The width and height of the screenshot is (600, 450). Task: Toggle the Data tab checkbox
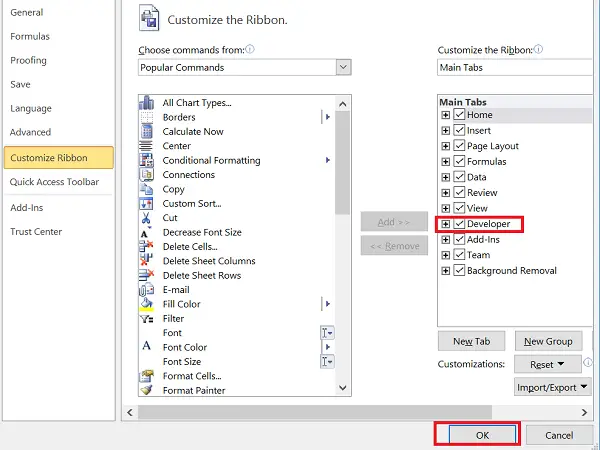[x=459, y=177]
